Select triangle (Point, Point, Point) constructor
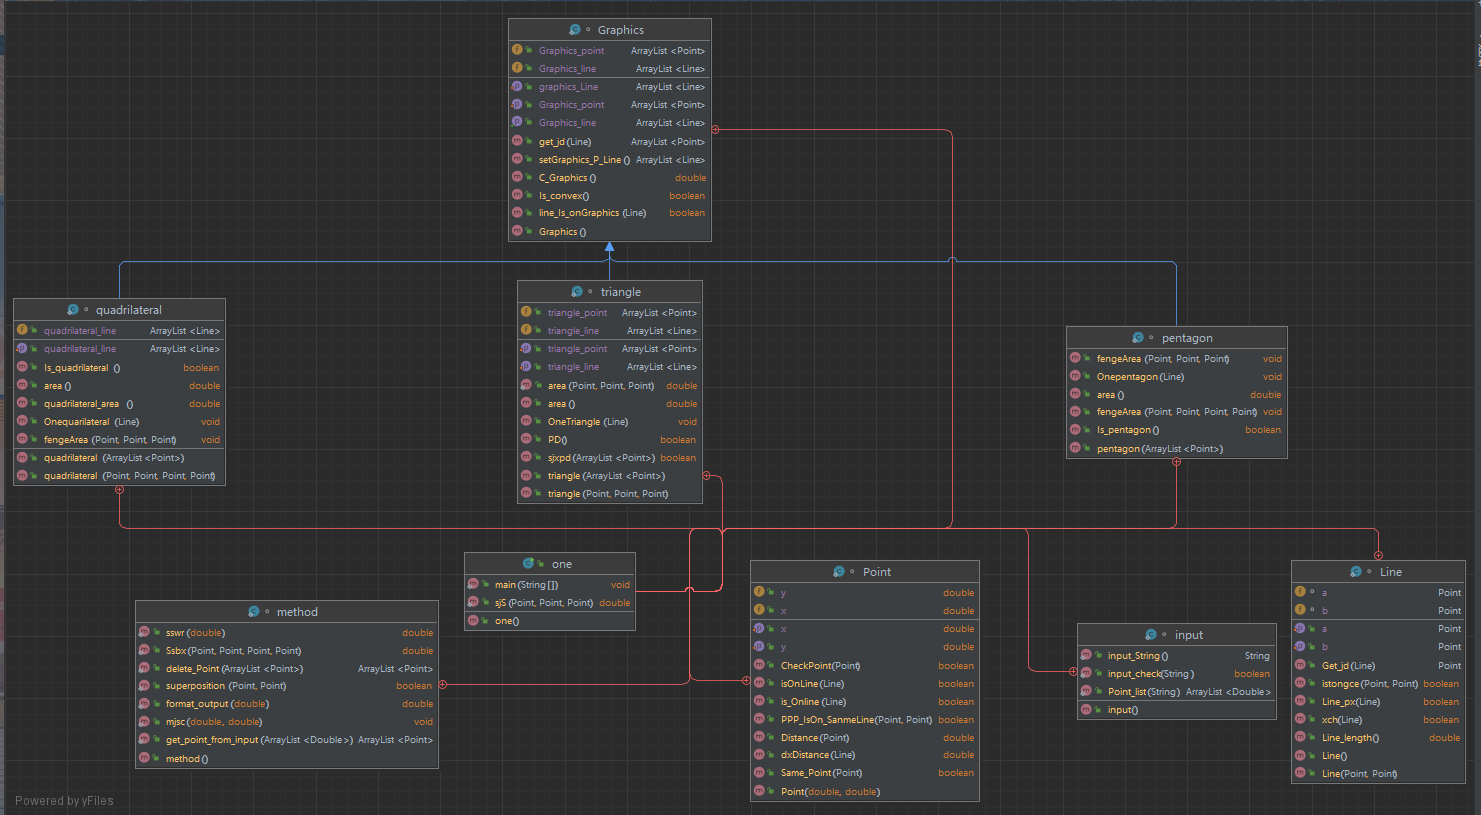 608,494
